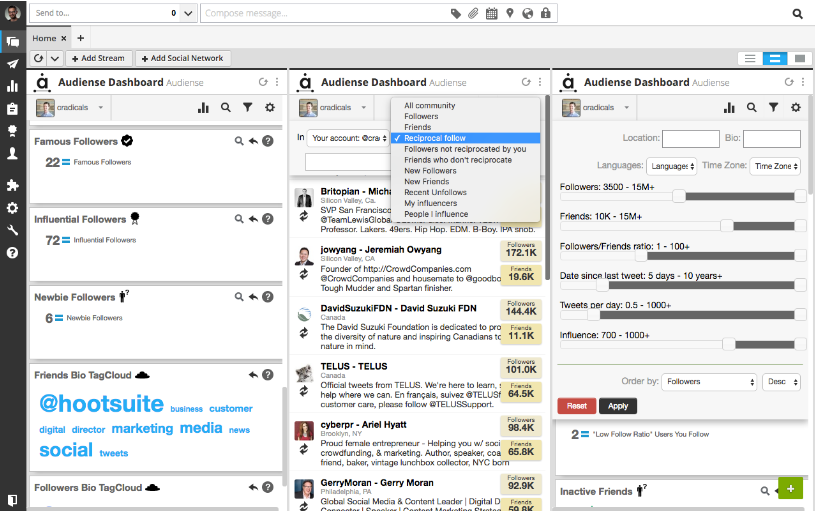Click the magnifier icon beside Influential Followers
This screenshot has width=815, height=511.
[238, 219]
